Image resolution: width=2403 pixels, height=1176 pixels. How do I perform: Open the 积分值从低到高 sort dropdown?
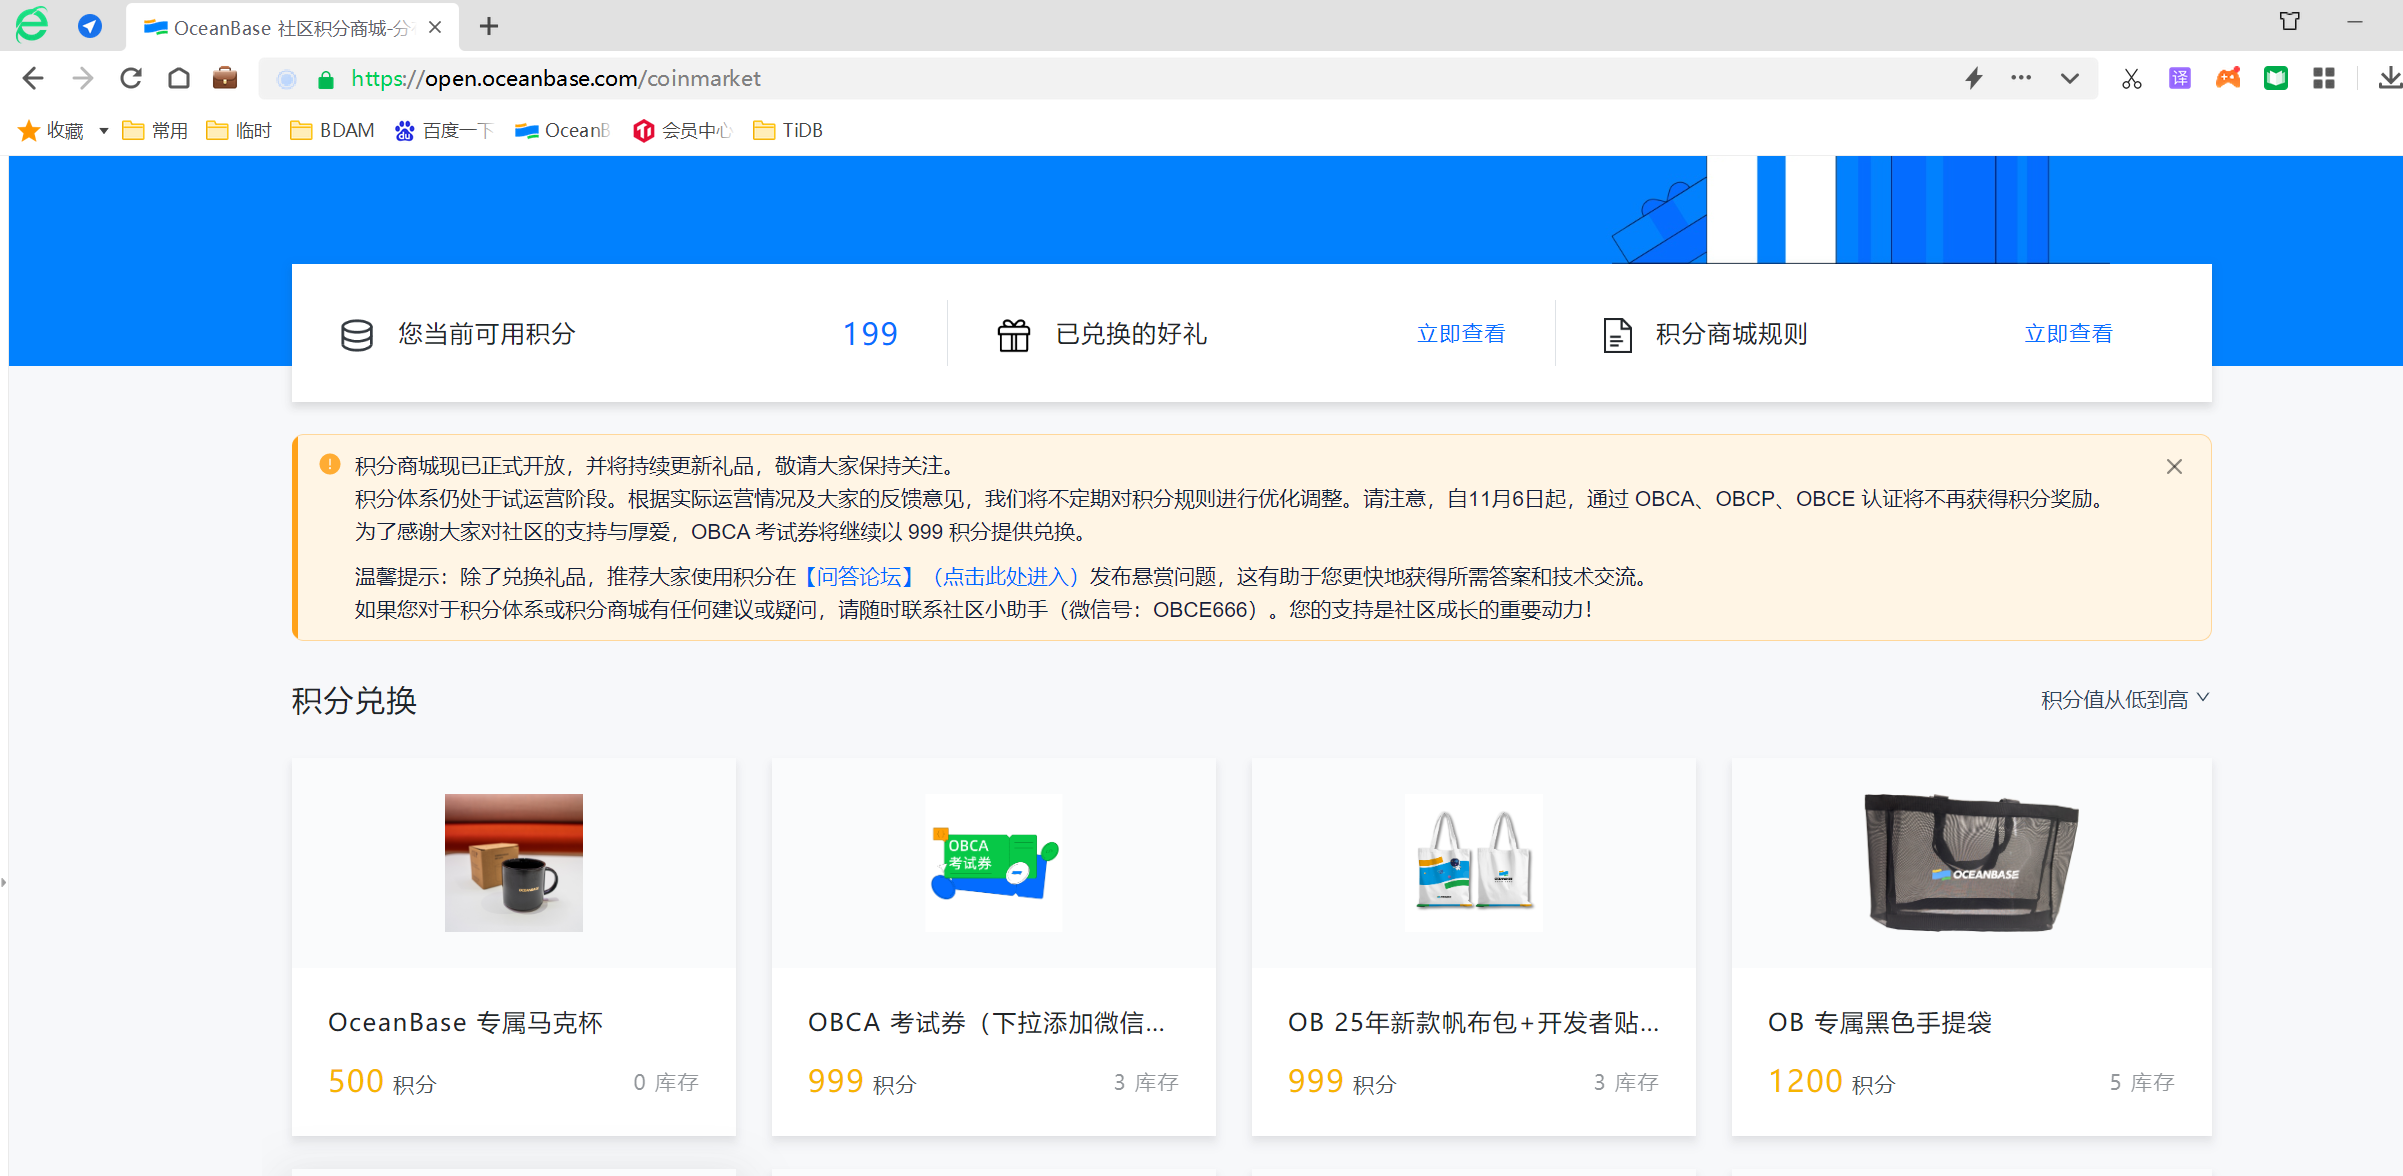click(x=2124, y=700)
